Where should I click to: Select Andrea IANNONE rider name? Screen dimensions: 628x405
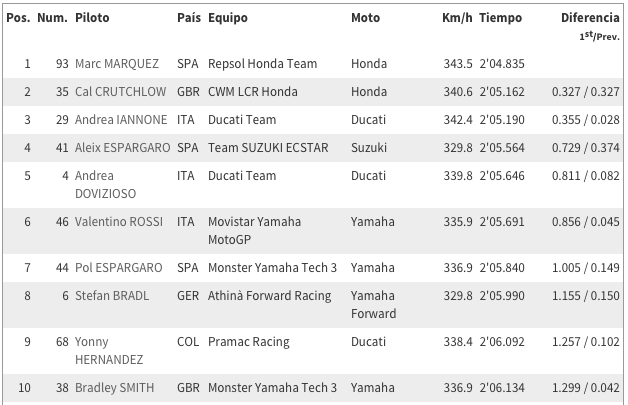click(121, 120)
